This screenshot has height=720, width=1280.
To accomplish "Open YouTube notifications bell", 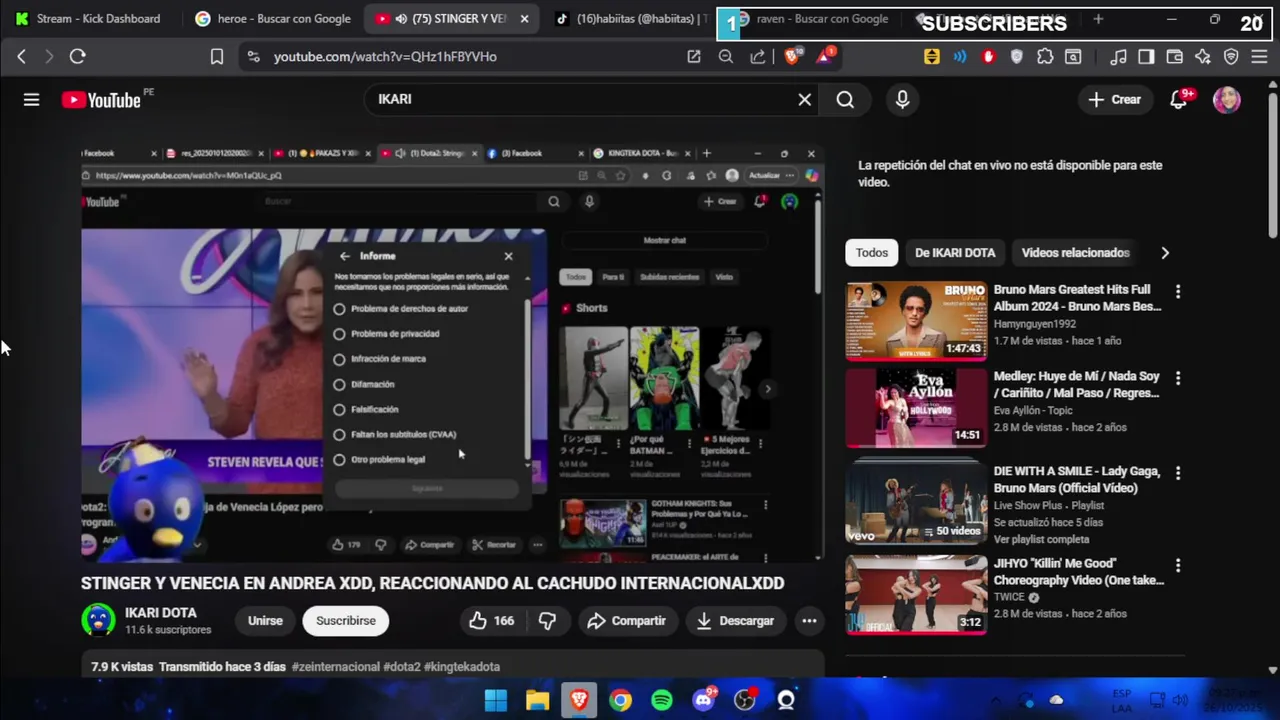I will pos(1180,99).
